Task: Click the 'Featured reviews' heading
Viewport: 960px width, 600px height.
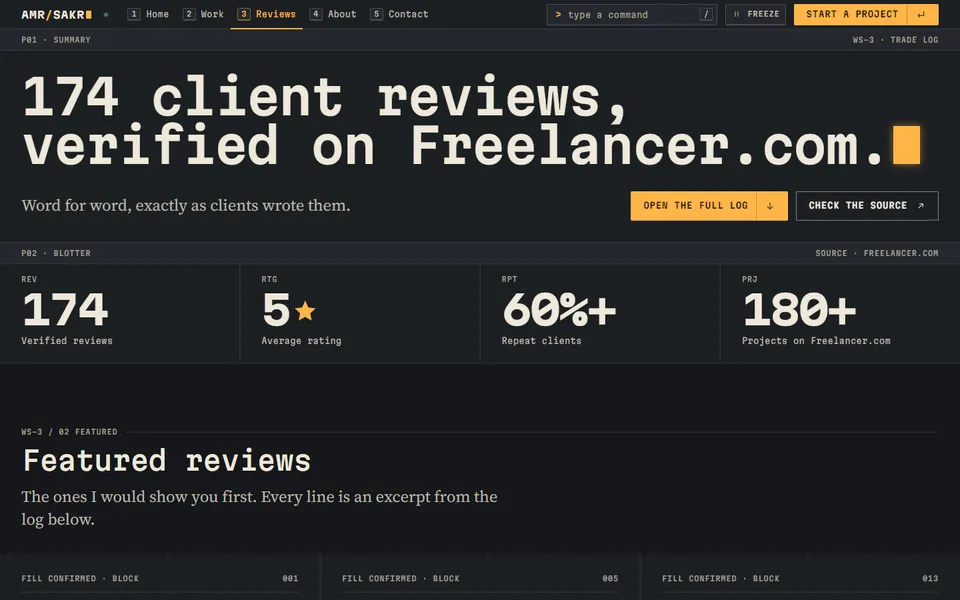Action: coord(167,460)
